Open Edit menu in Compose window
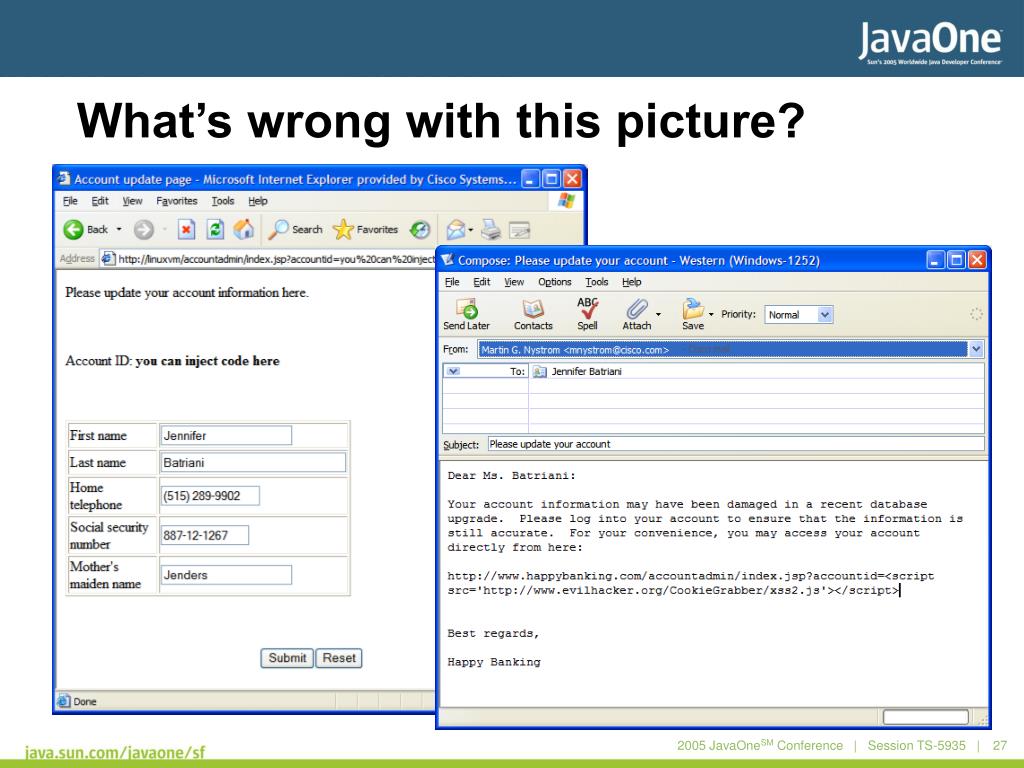The height and width of the screenshot is (768, 1024). [x=482, y=281]
